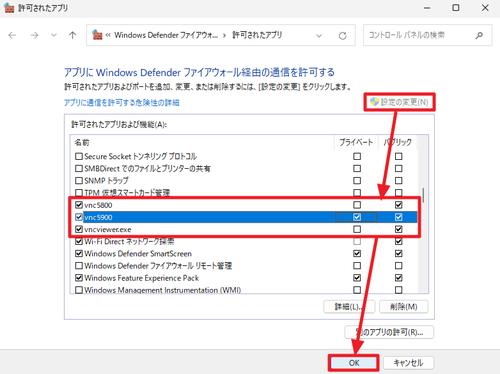The width and height of the screenshot is (500, 374).
Task: Toggle public checkbox for vnc5800
Action: tap(399, 205)
